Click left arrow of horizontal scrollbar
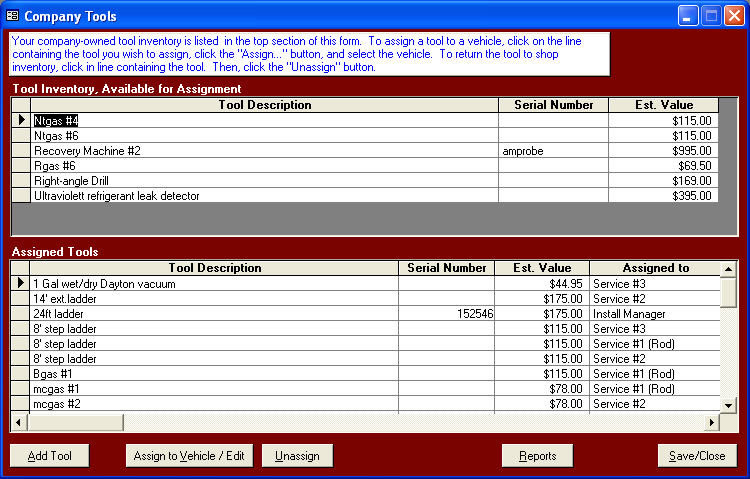This screenshot has width=750, height=479. coord(19,421)
